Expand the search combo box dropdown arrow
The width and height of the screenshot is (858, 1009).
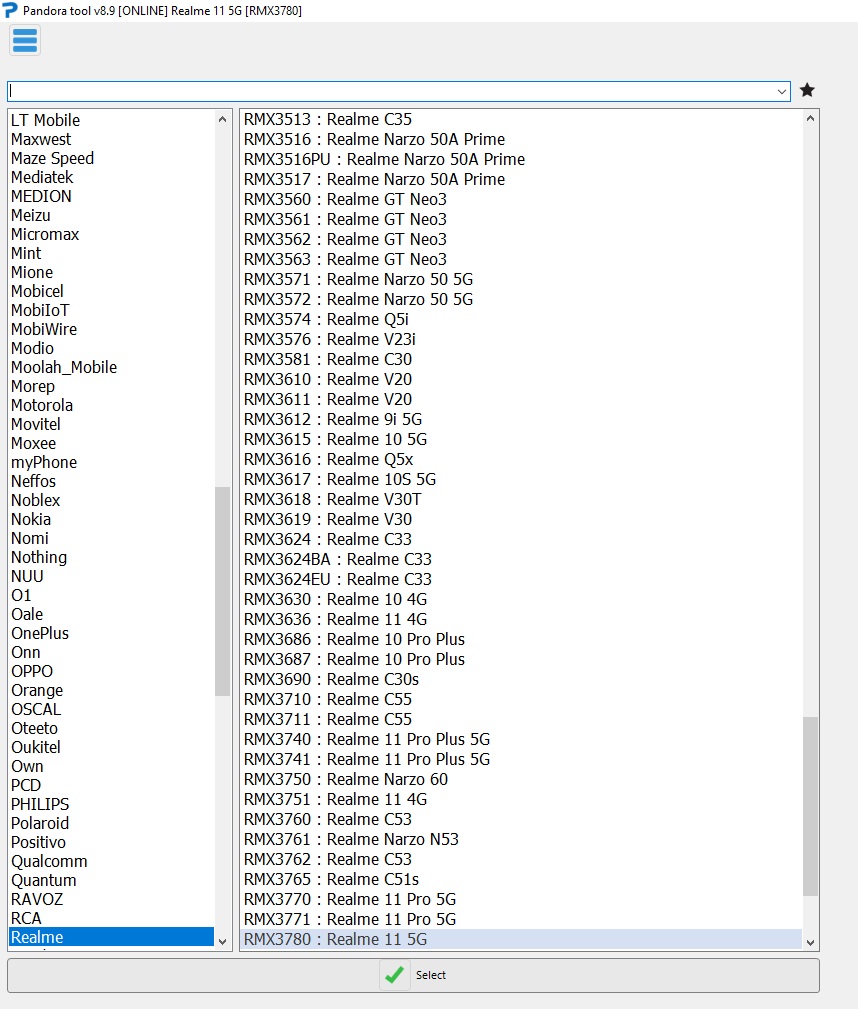[781, 91]
